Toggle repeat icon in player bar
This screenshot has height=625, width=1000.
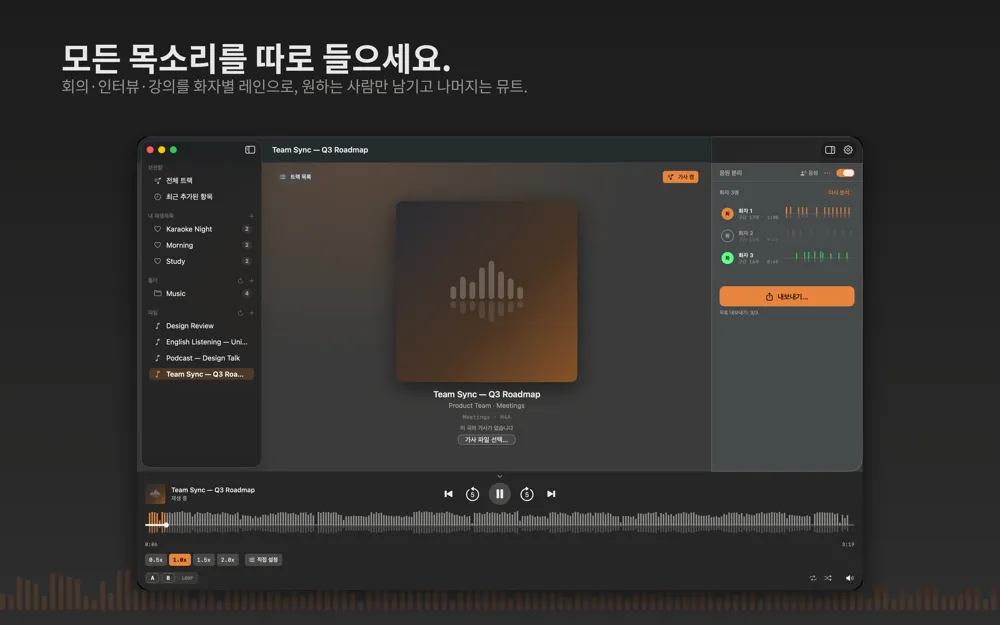pos(812,578)
